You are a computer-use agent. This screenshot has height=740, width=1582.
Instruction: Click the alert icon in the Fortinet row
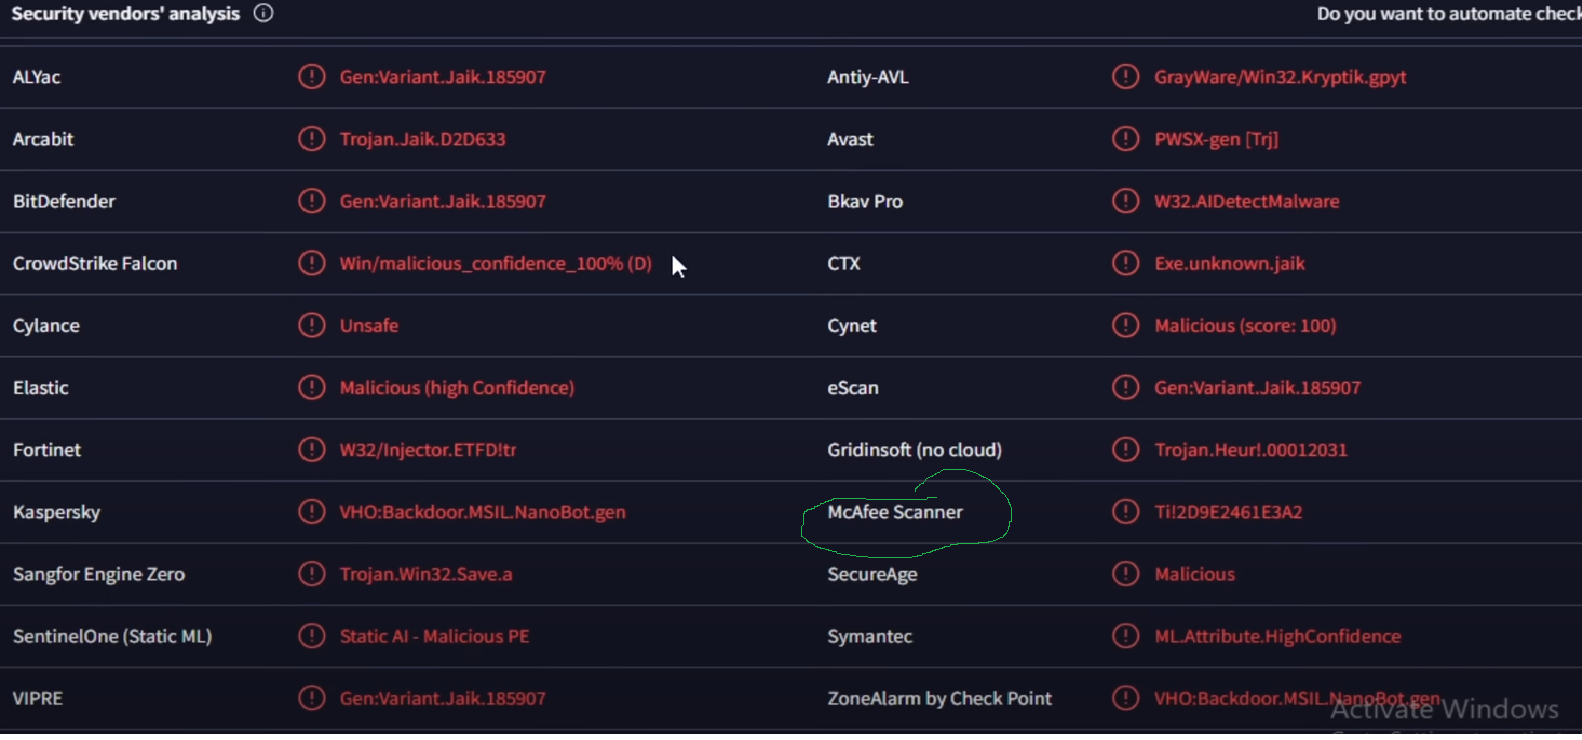(x=312, y=449)
